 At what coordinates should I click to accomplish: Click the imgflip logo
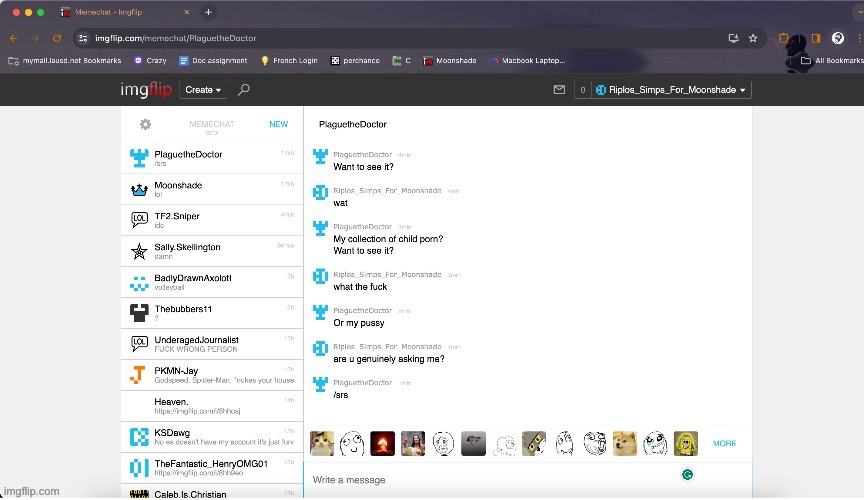point(147,90)
